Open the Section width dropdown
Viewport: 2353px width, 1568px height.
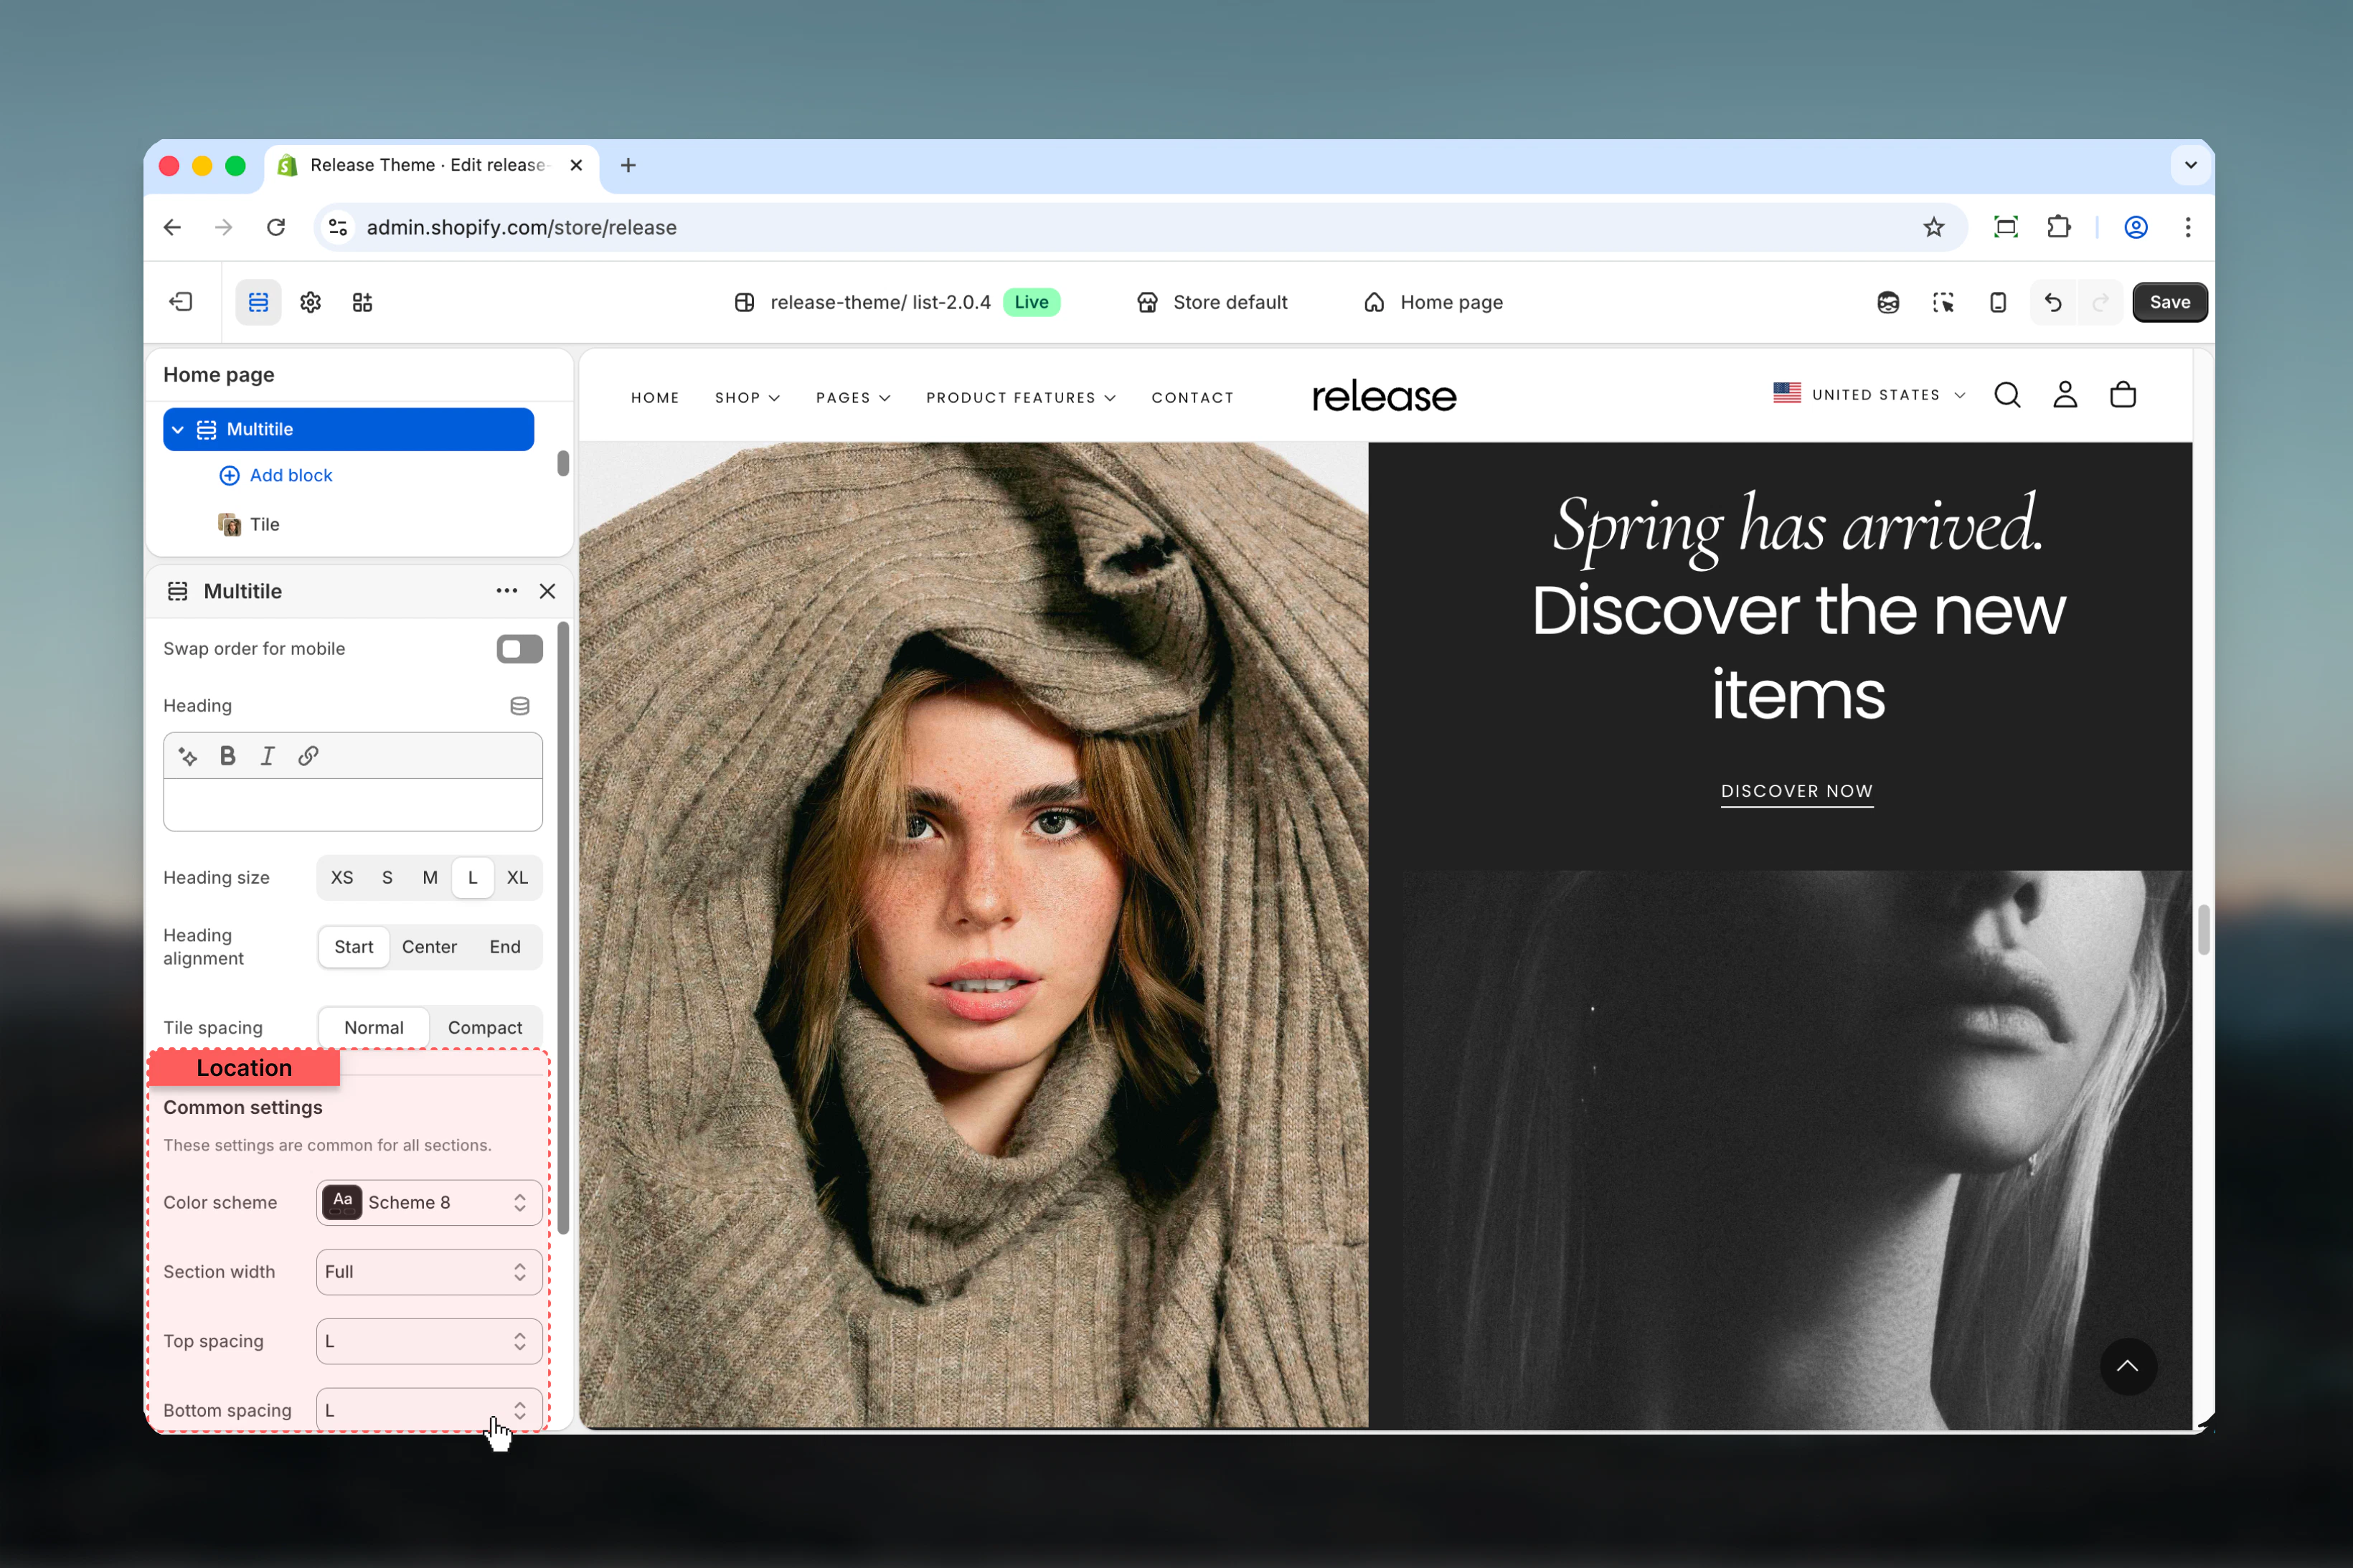click(x=429, y=1272)
